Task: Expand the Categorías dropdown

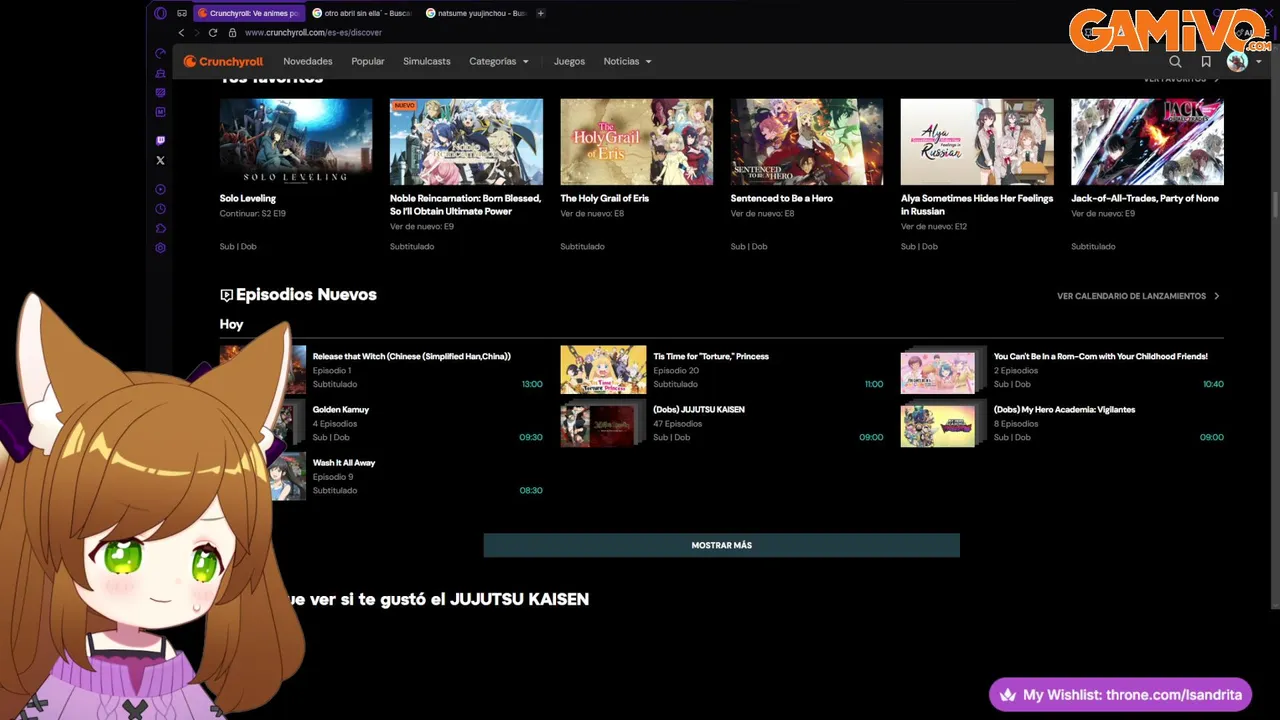Action: point(499,61)
